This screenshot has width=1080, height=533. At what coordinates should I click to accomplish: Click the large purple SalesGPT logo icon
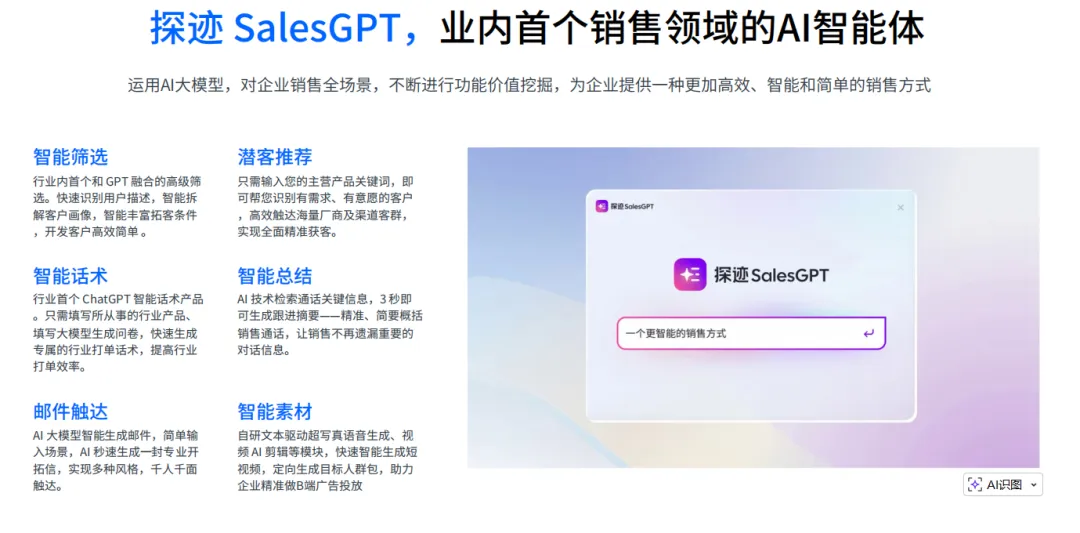(690, 275)
